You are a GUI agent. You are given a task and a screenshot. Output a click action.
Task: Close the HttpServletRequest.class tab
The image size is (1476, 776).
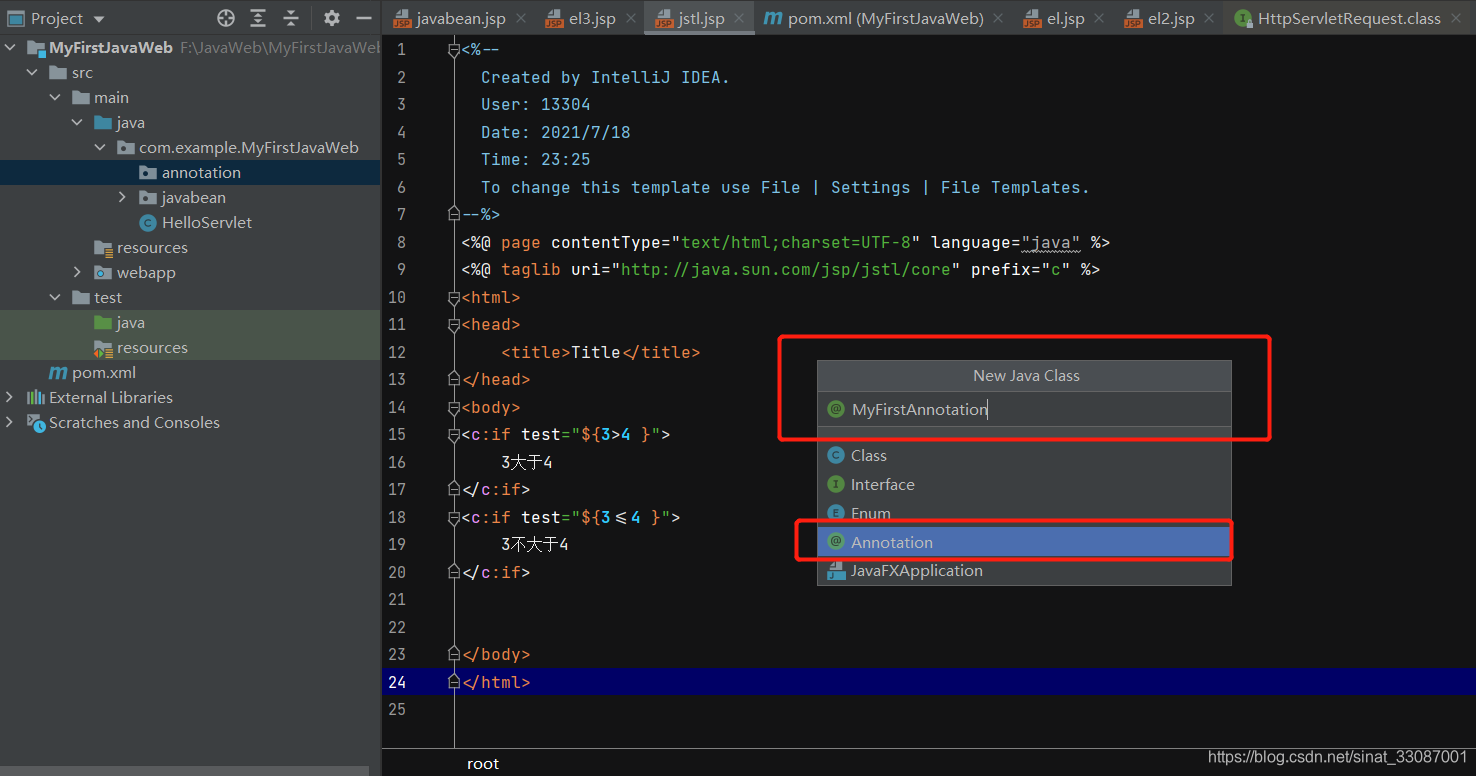click(x=1457, y=18)
